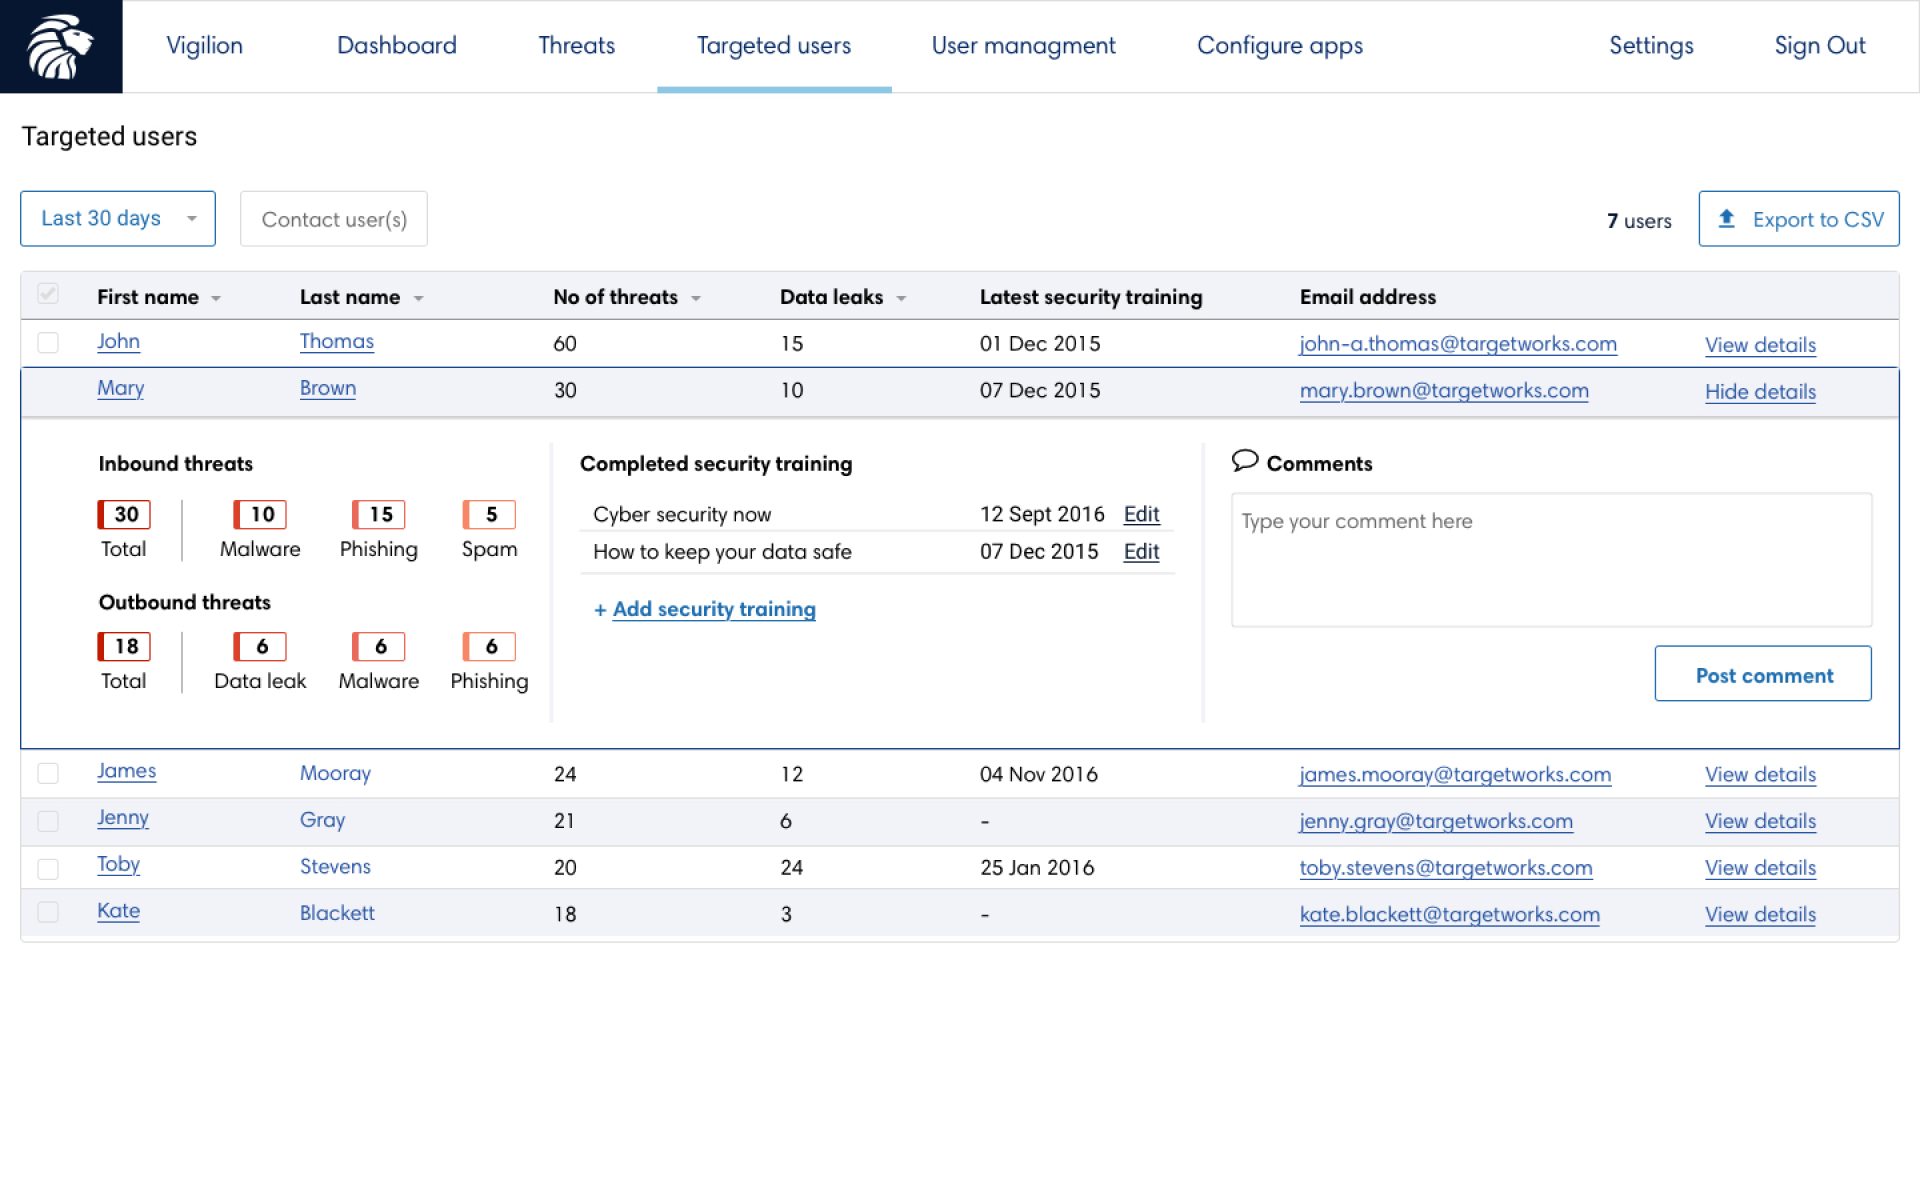Check the box for John Thomas row
This screenshot has width=1920, height=1200.
pos(48,343)
